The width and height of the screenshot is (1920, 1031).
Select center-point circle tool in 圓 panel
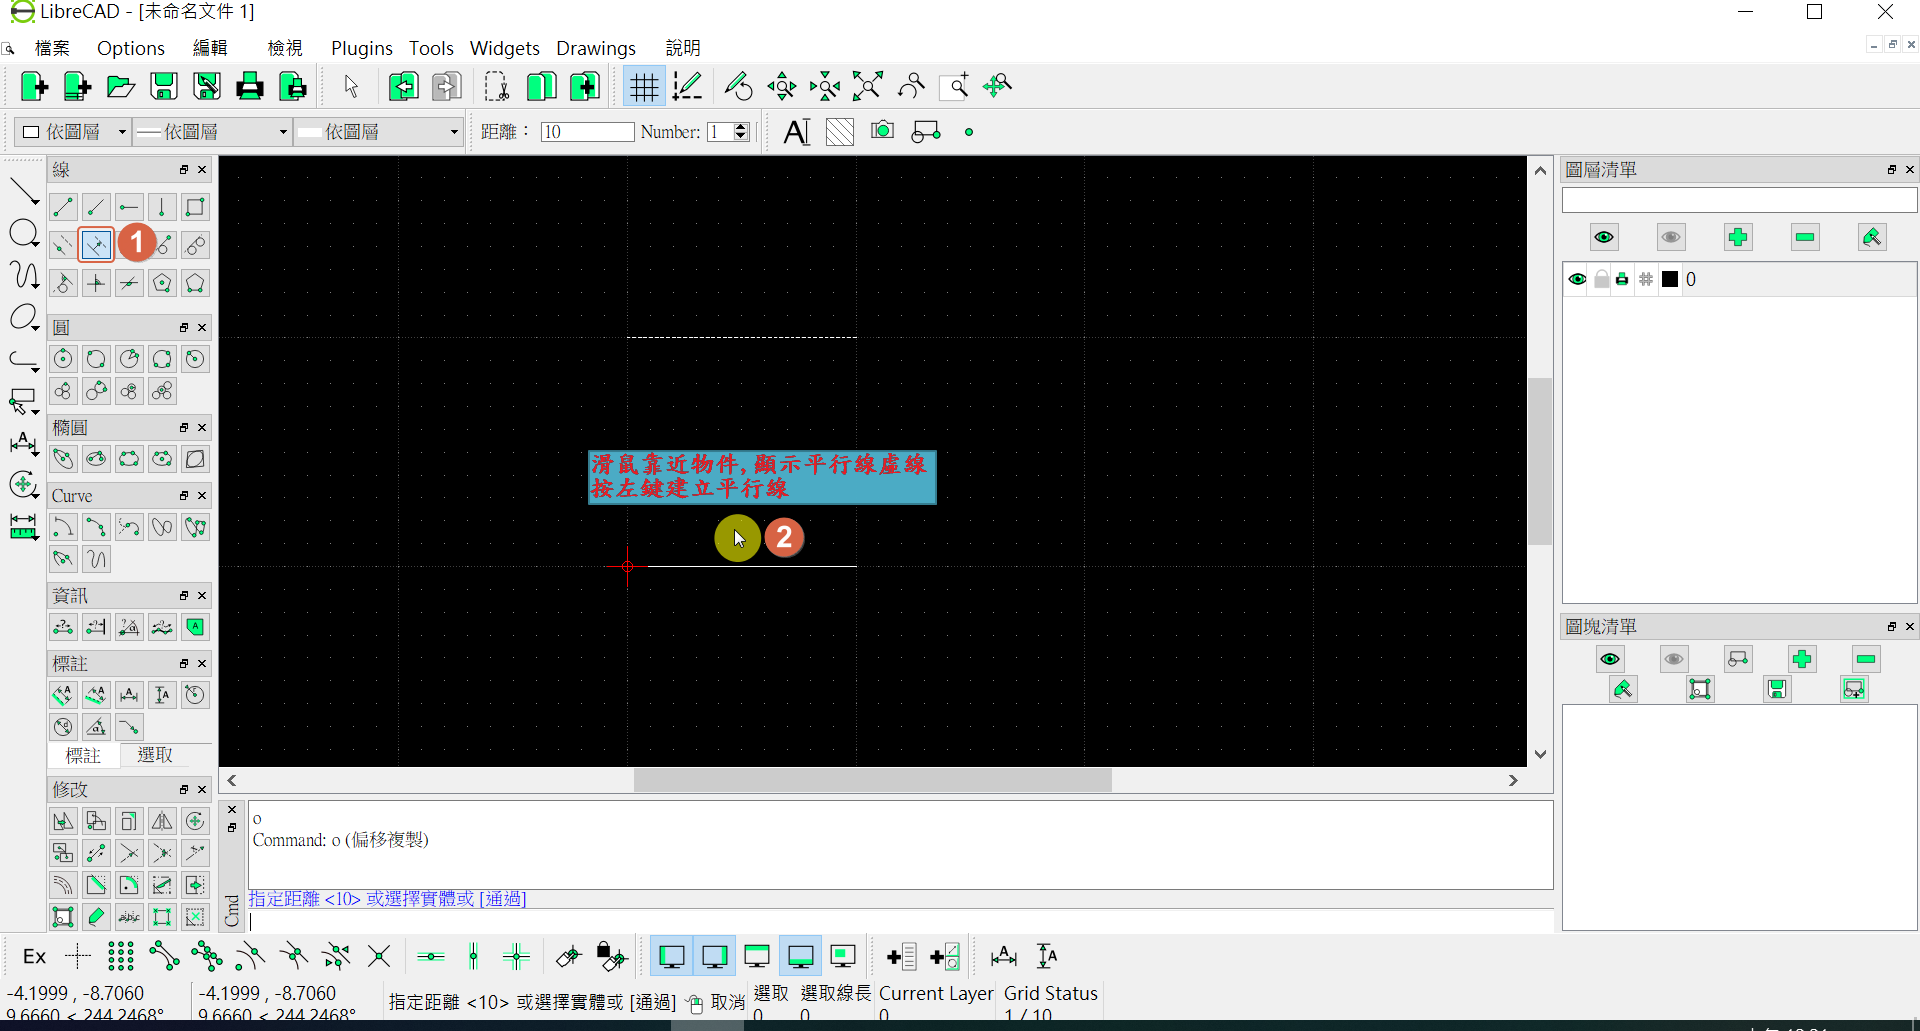click(63, 359)
